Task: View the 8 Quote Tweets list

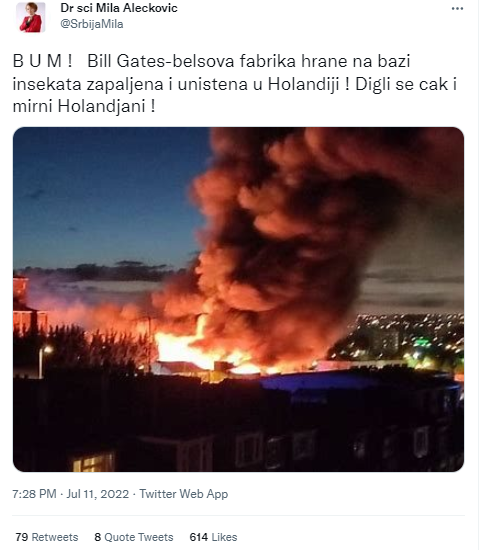Action: click(134, 537)
